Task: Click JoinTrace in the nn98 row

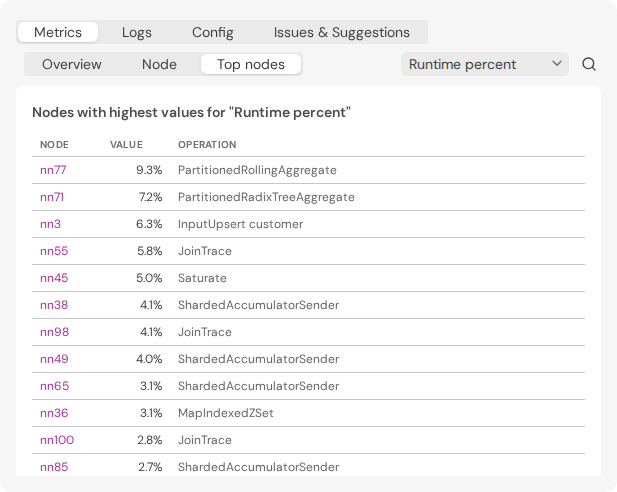Action: tap(205, 332)
